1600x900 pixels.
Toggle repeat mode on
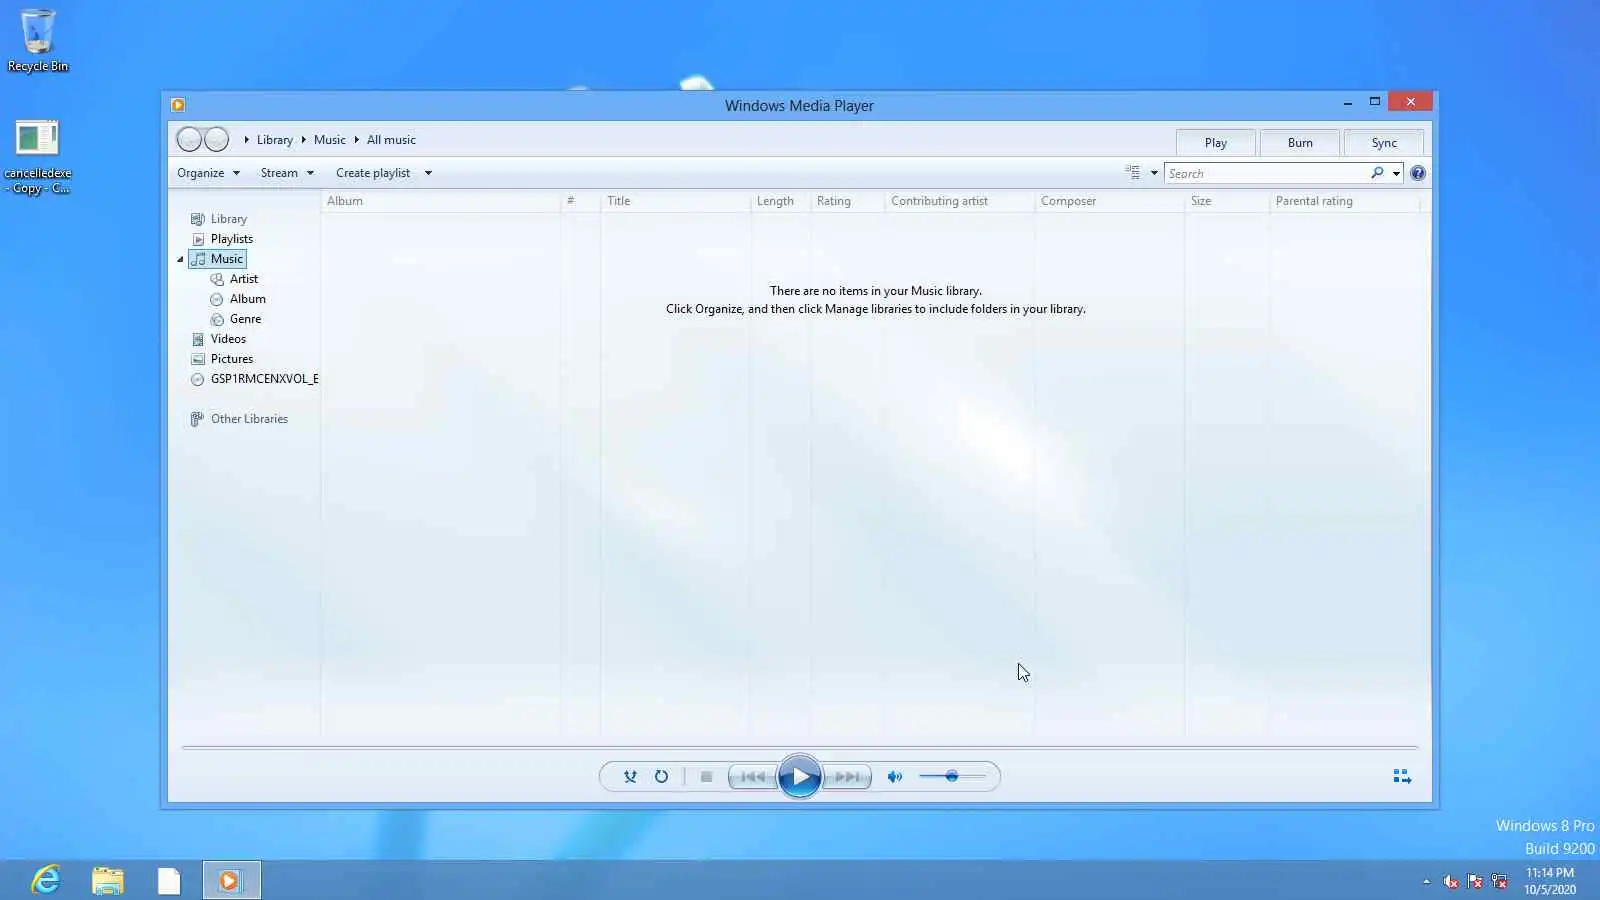click(661, 777)
